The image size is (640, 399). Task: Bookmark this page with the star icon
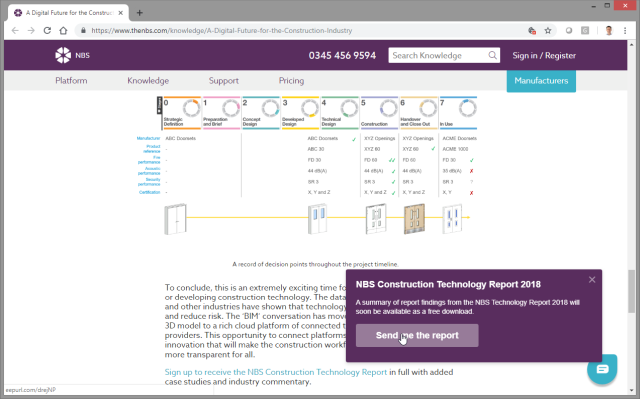548,31
